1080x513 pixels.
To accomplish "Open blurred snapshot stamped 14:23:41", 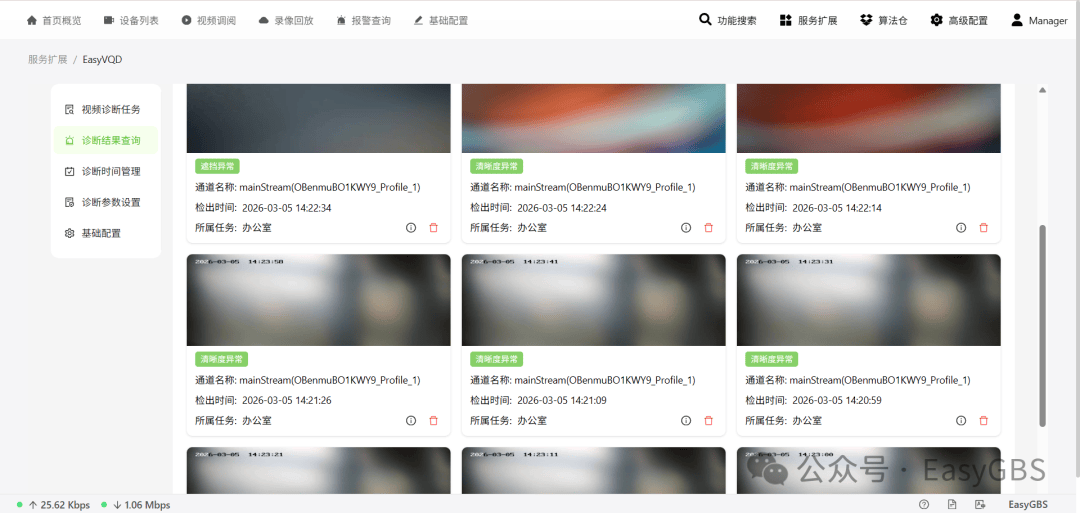I will pyautogui.click(x=594, y=300).
